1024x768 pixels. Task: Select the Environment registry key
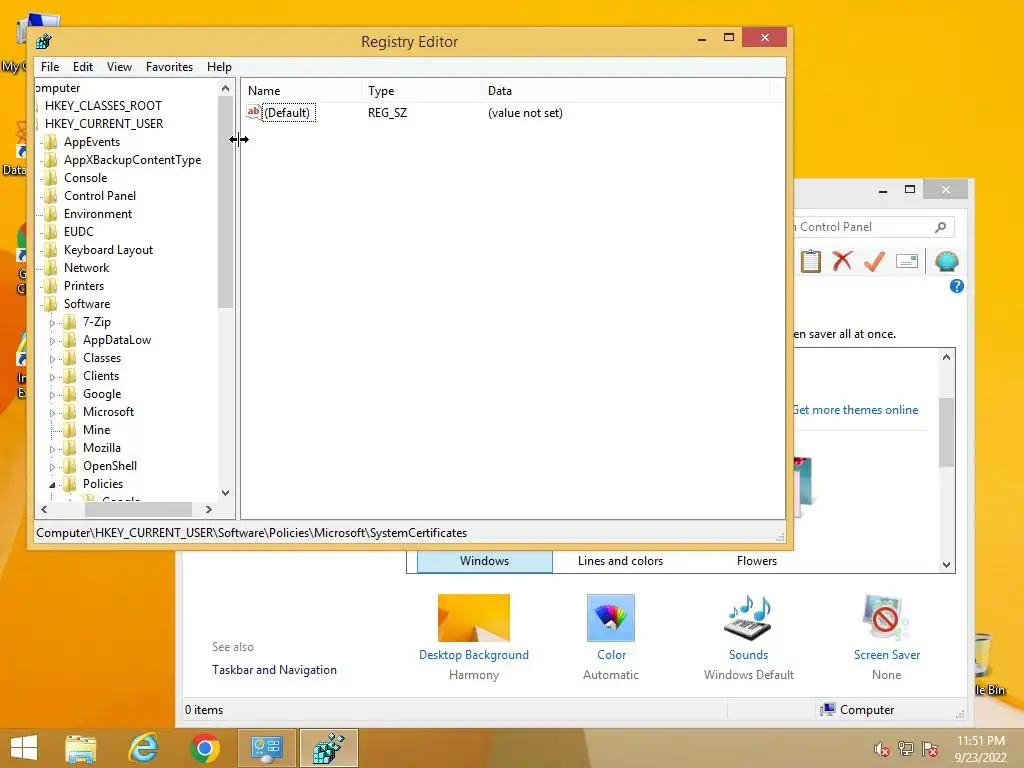pyautogui.click(x=98, y=214)
